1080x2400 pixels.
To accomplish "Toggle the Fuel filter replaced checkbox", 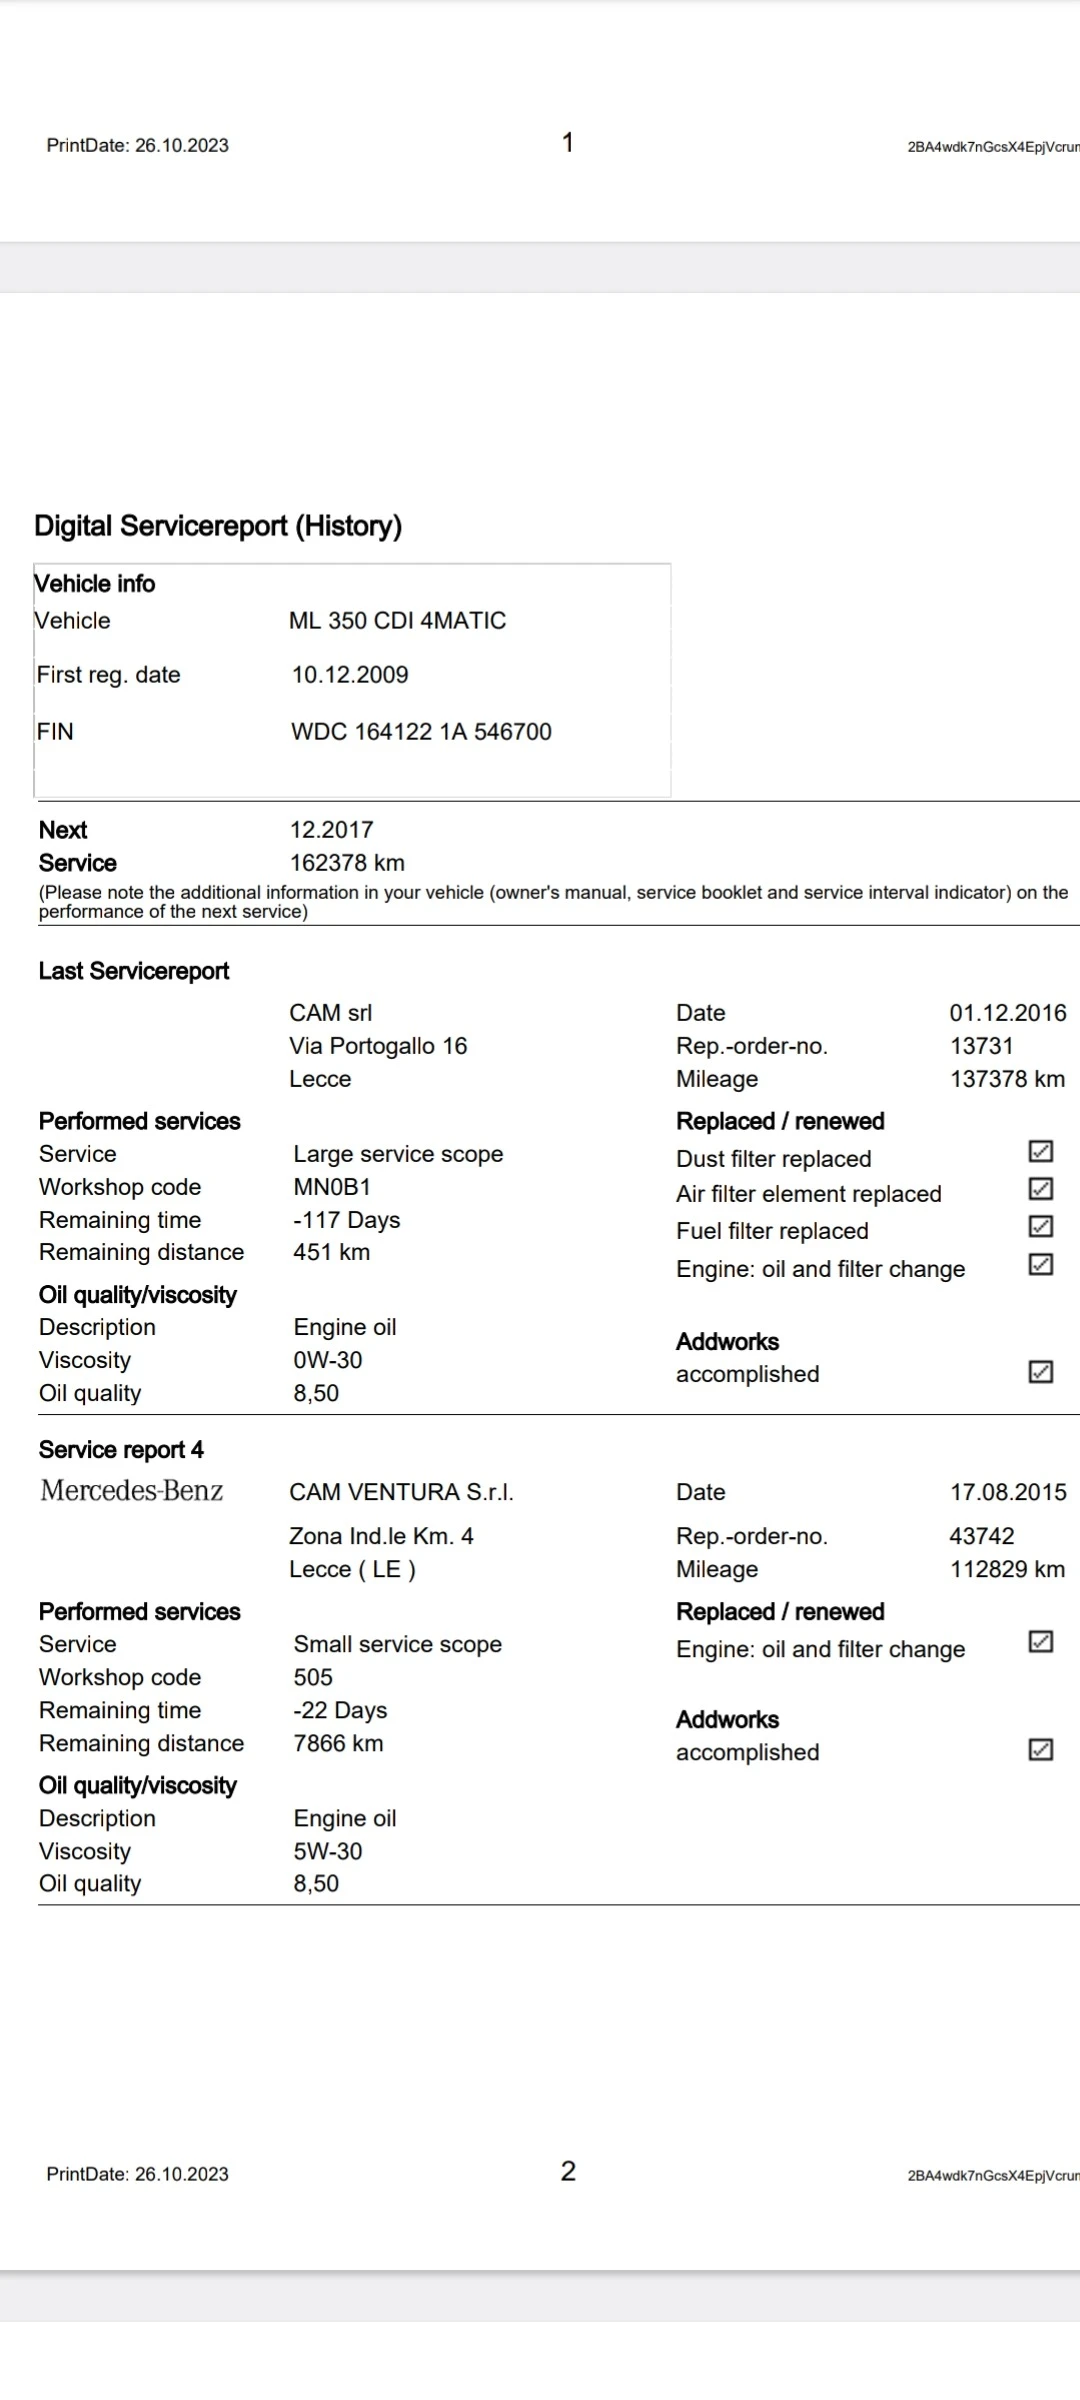I will [1040, 1226].
